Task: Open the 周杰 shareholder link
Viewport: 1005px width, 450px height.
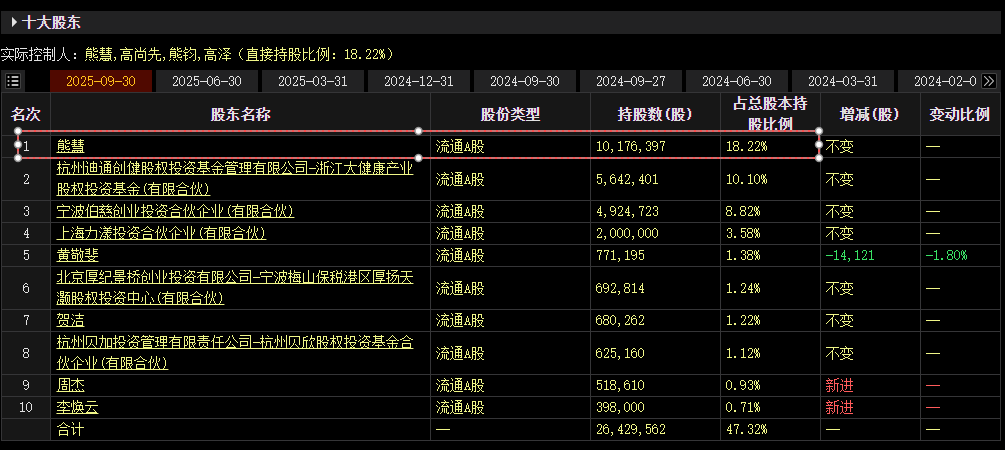Action: (x=71, y=385)
